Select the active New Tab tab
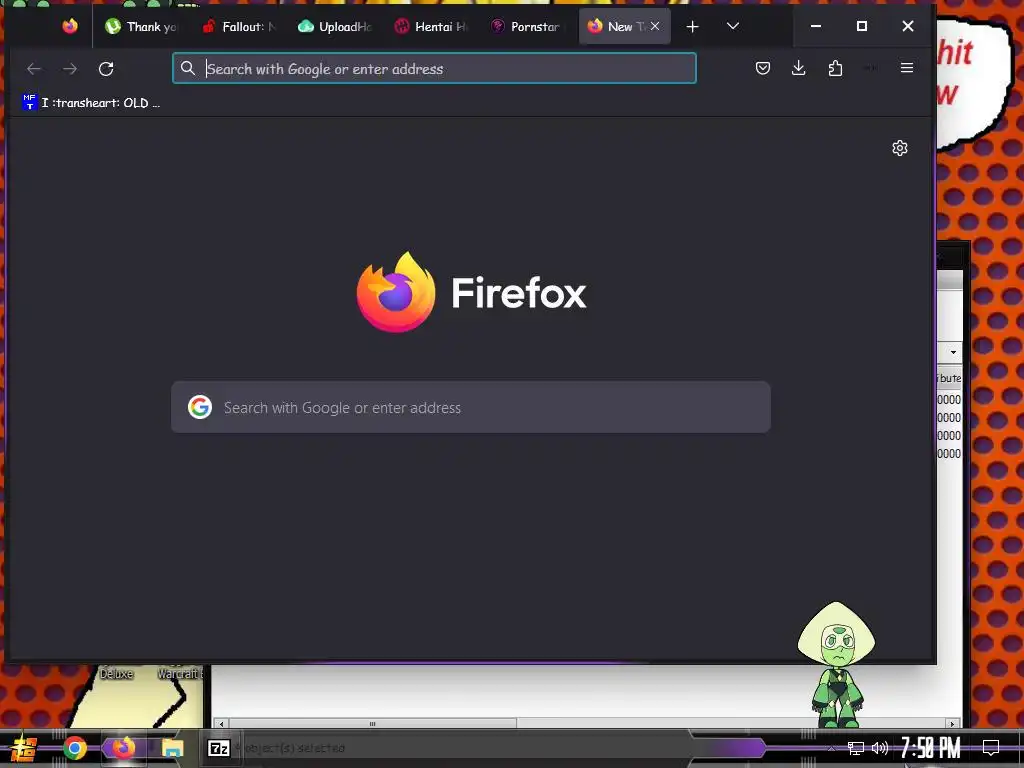Screen dimensions: 1024x768 tap(624, 26)
